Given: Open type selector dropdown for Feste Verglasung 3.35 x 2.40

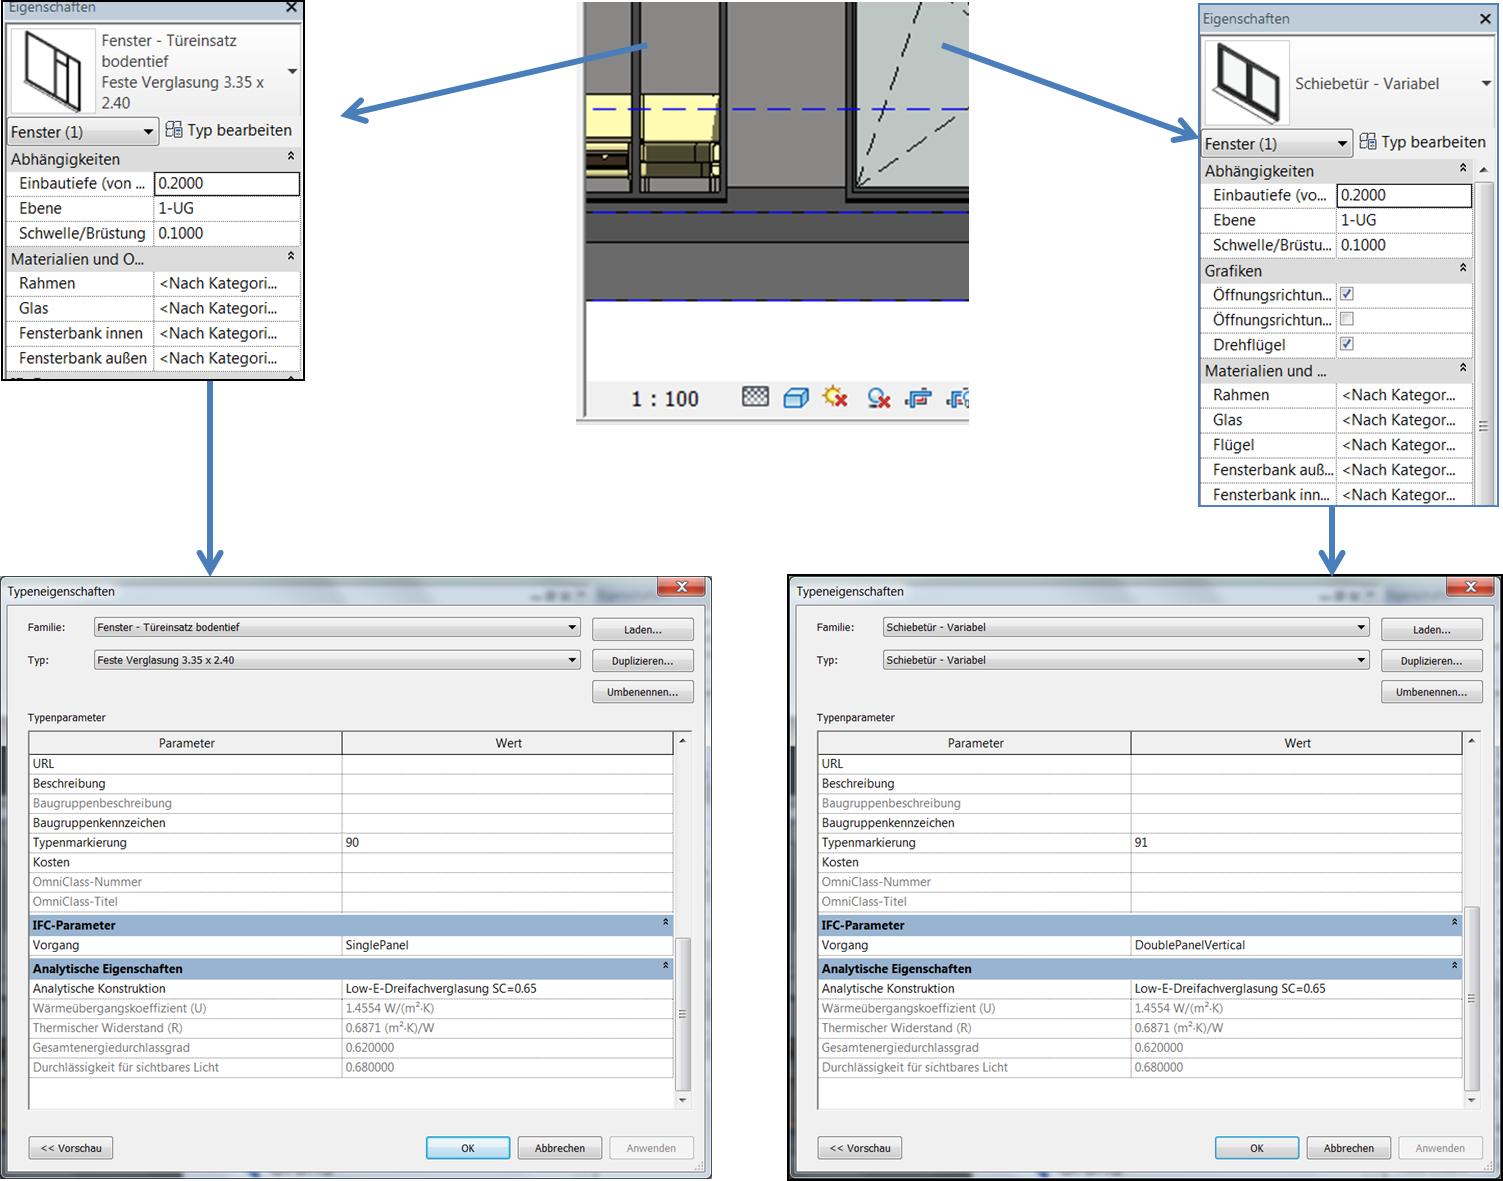Looking at the screenshot, I should [292, 71].
